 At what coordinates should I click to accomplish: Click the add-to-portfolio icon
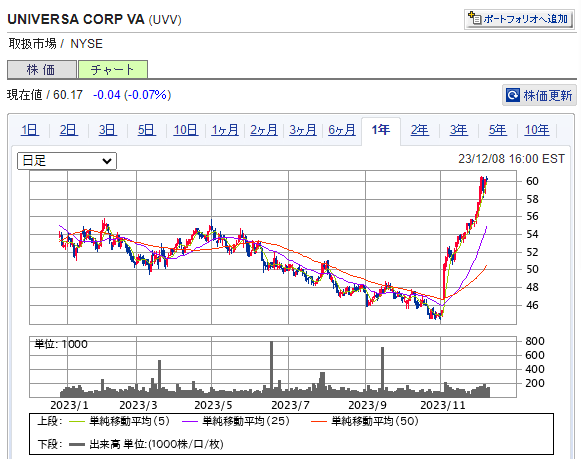click(x=474, y=18)
